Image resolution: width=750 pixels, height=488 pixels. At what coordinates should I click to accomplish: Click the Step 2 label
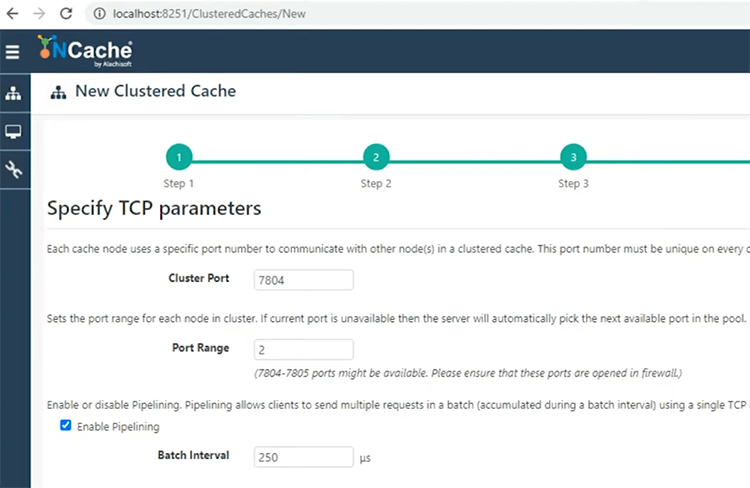coord(376,184)
